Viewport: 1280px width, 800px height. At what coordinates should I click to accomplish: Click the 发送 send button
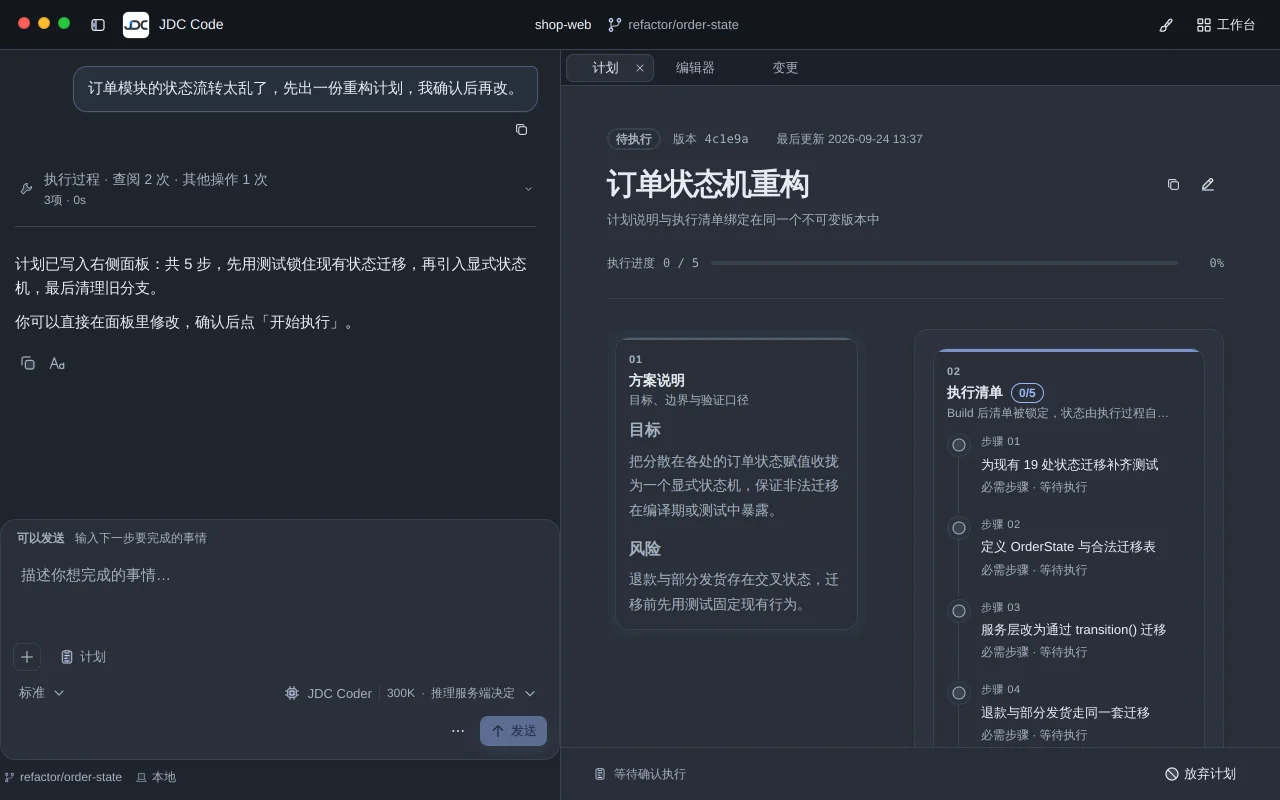(513, 731)
